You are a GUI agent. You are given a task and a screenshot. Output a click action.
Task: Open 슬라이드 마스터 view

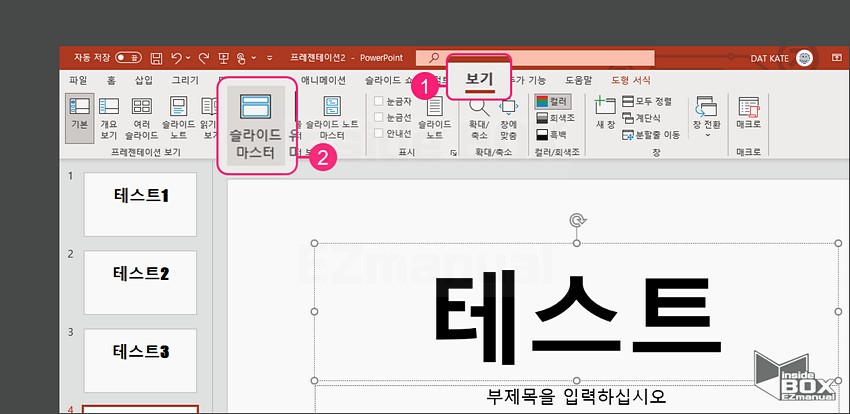tap(255, 125)
